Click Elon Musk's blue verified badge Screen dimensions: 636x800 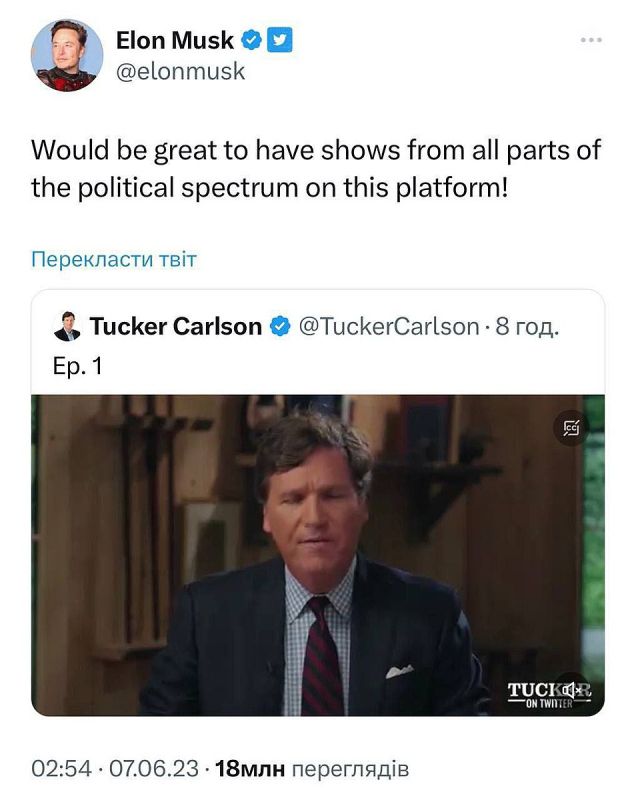[x=249, y=39]
